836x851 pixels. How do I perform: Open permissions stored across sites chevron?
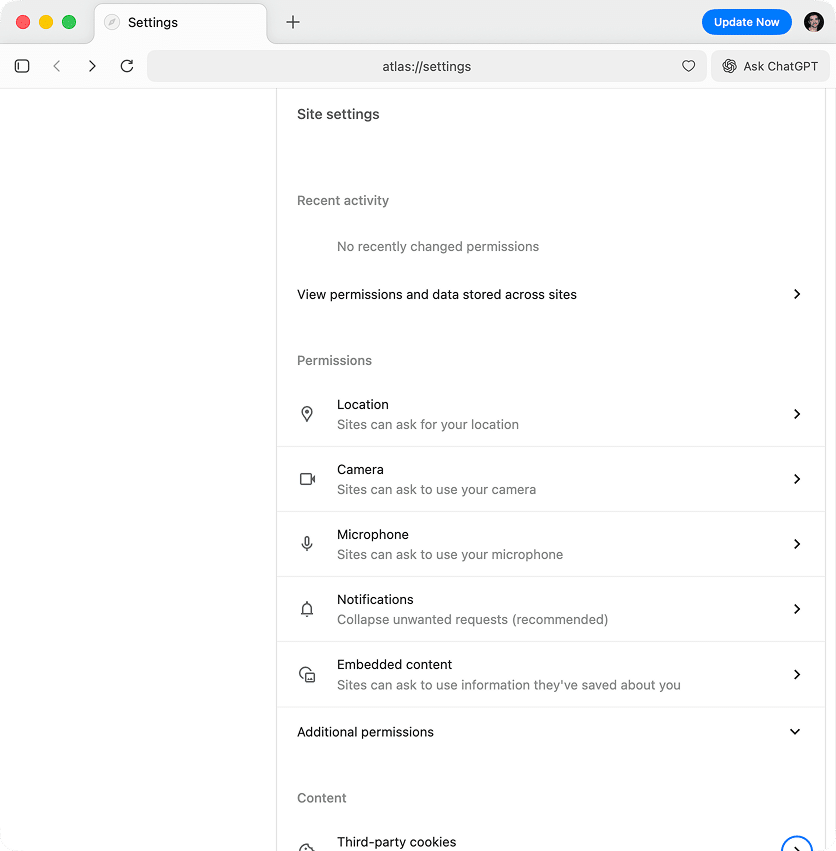click(797, 294)
